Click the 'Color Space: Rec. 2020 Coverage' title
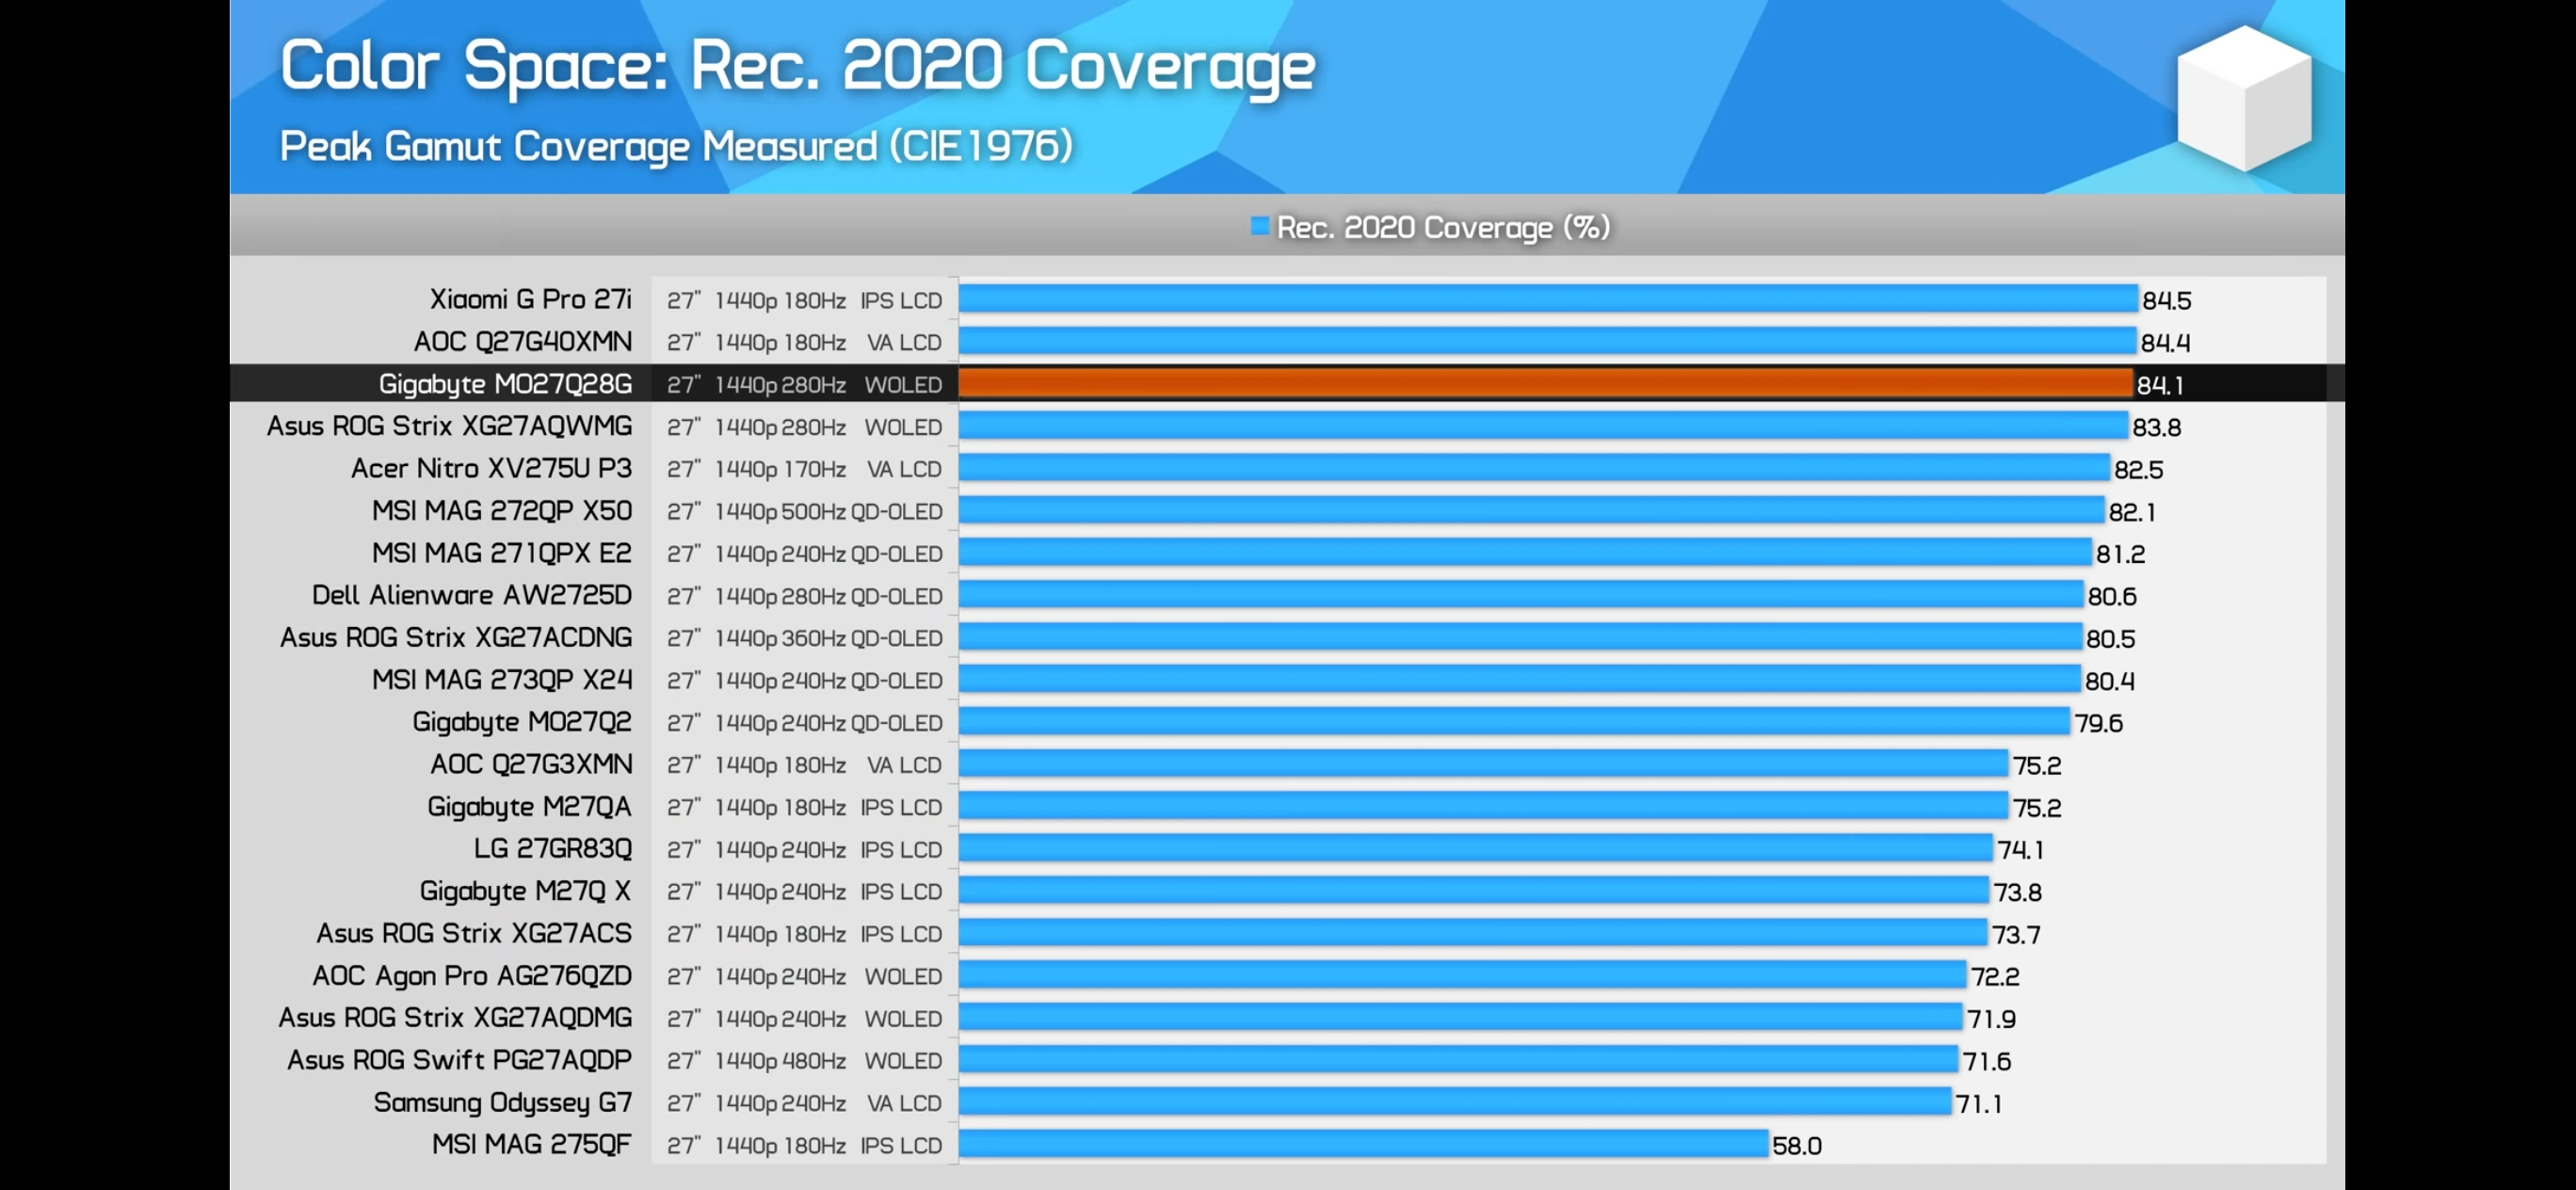2576x1190 pixels. point(797,67)
